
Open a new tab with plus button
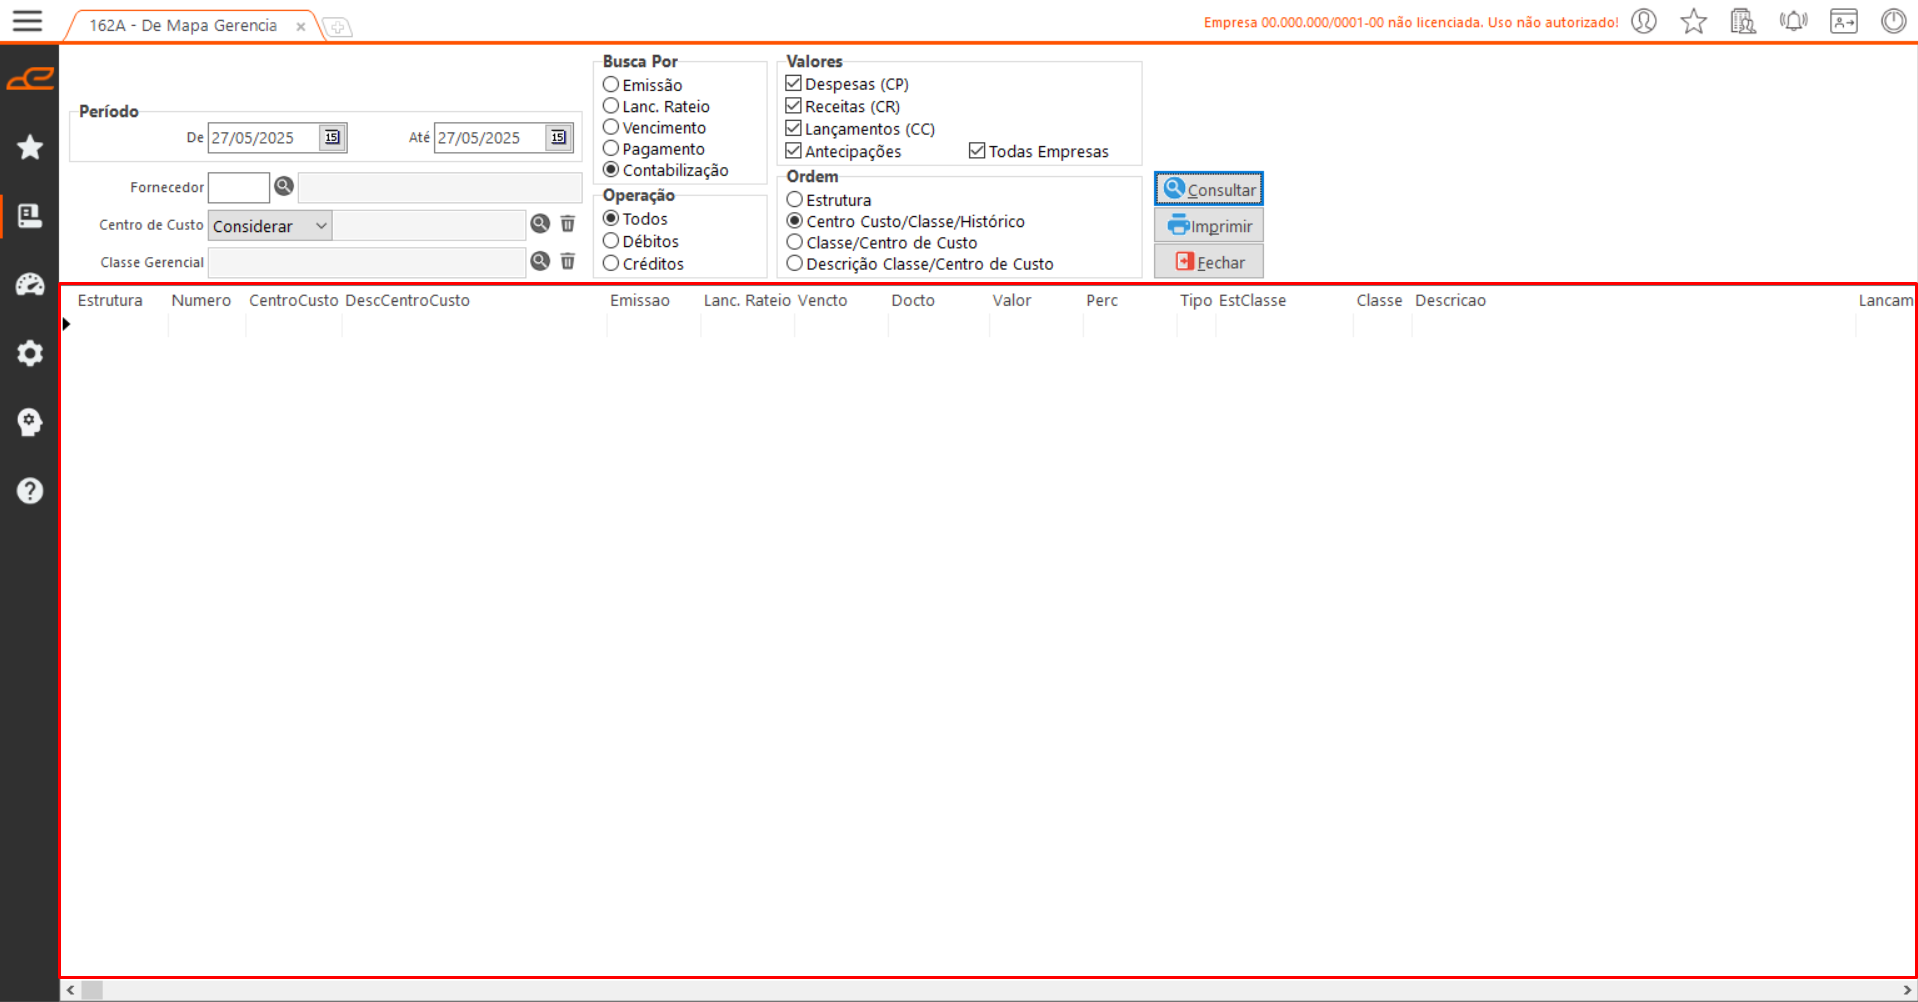tap(338, 27)
